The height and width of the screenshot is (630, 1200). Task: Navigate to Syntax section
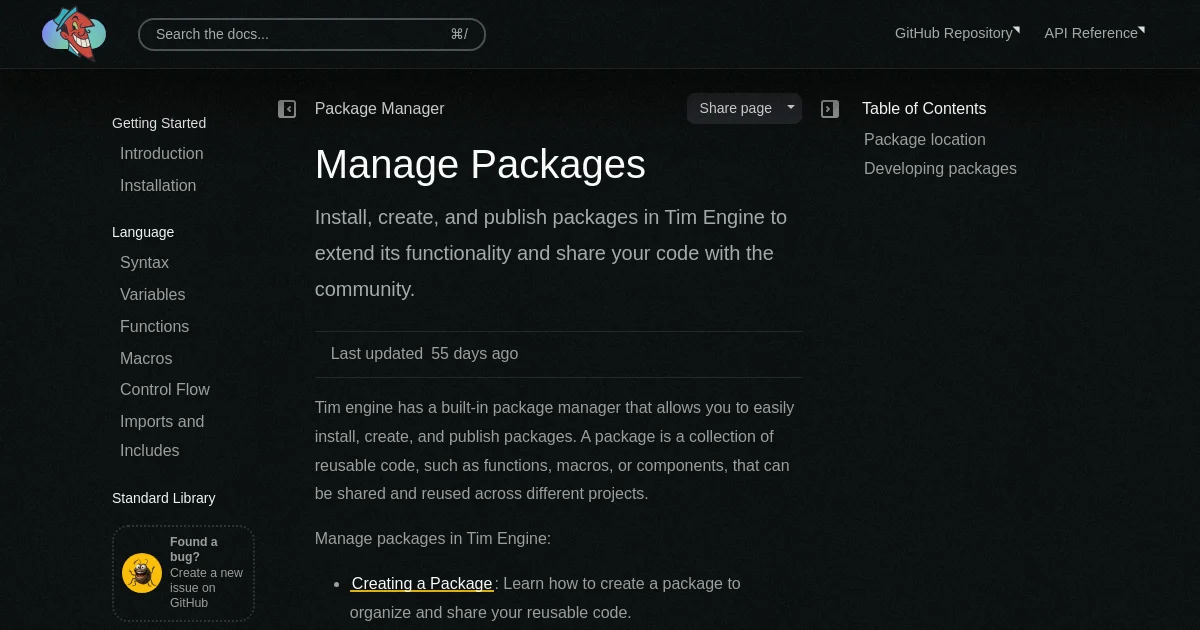[144, 262]
